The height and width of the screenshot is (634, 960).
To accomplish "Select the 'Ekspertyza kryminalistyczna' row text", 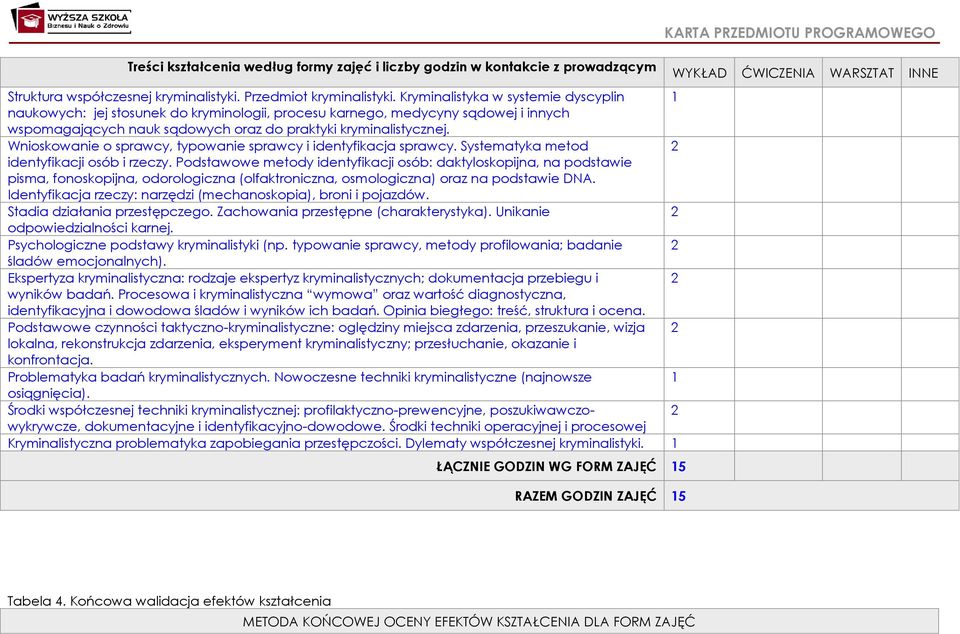I will pos(326,294).
